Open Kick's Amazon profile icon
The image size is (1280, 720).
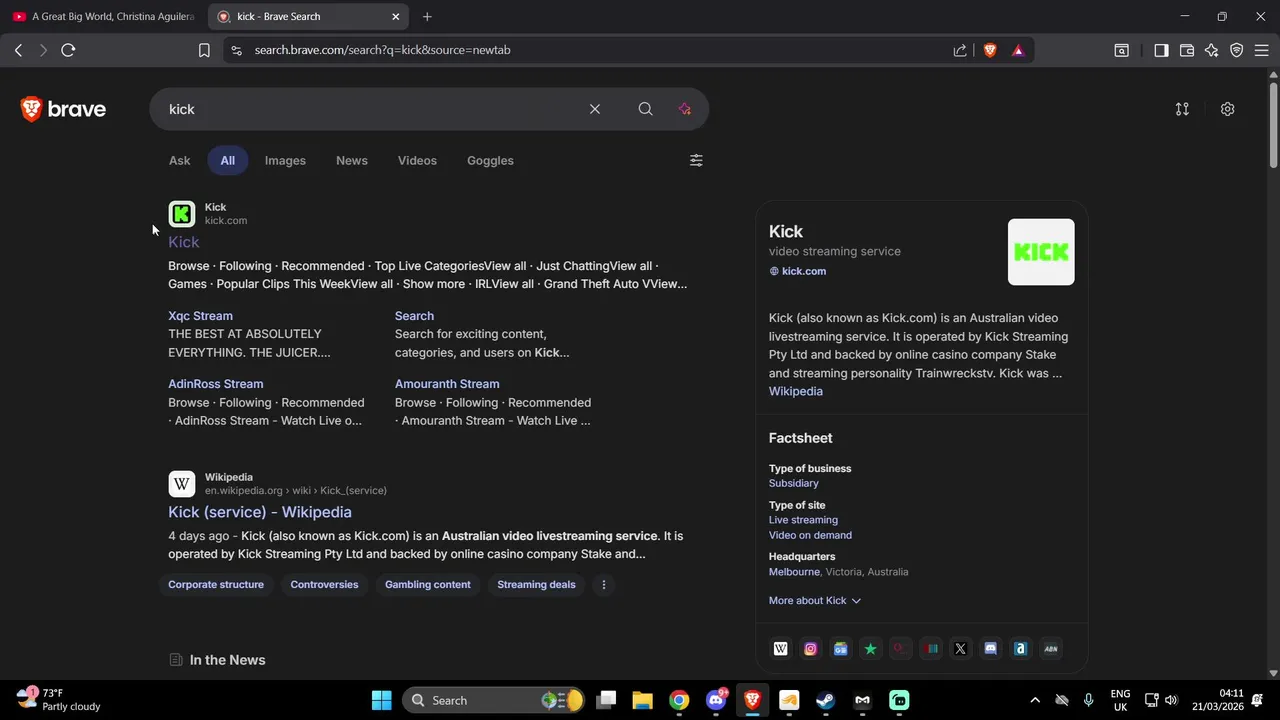pos(1020,649)
